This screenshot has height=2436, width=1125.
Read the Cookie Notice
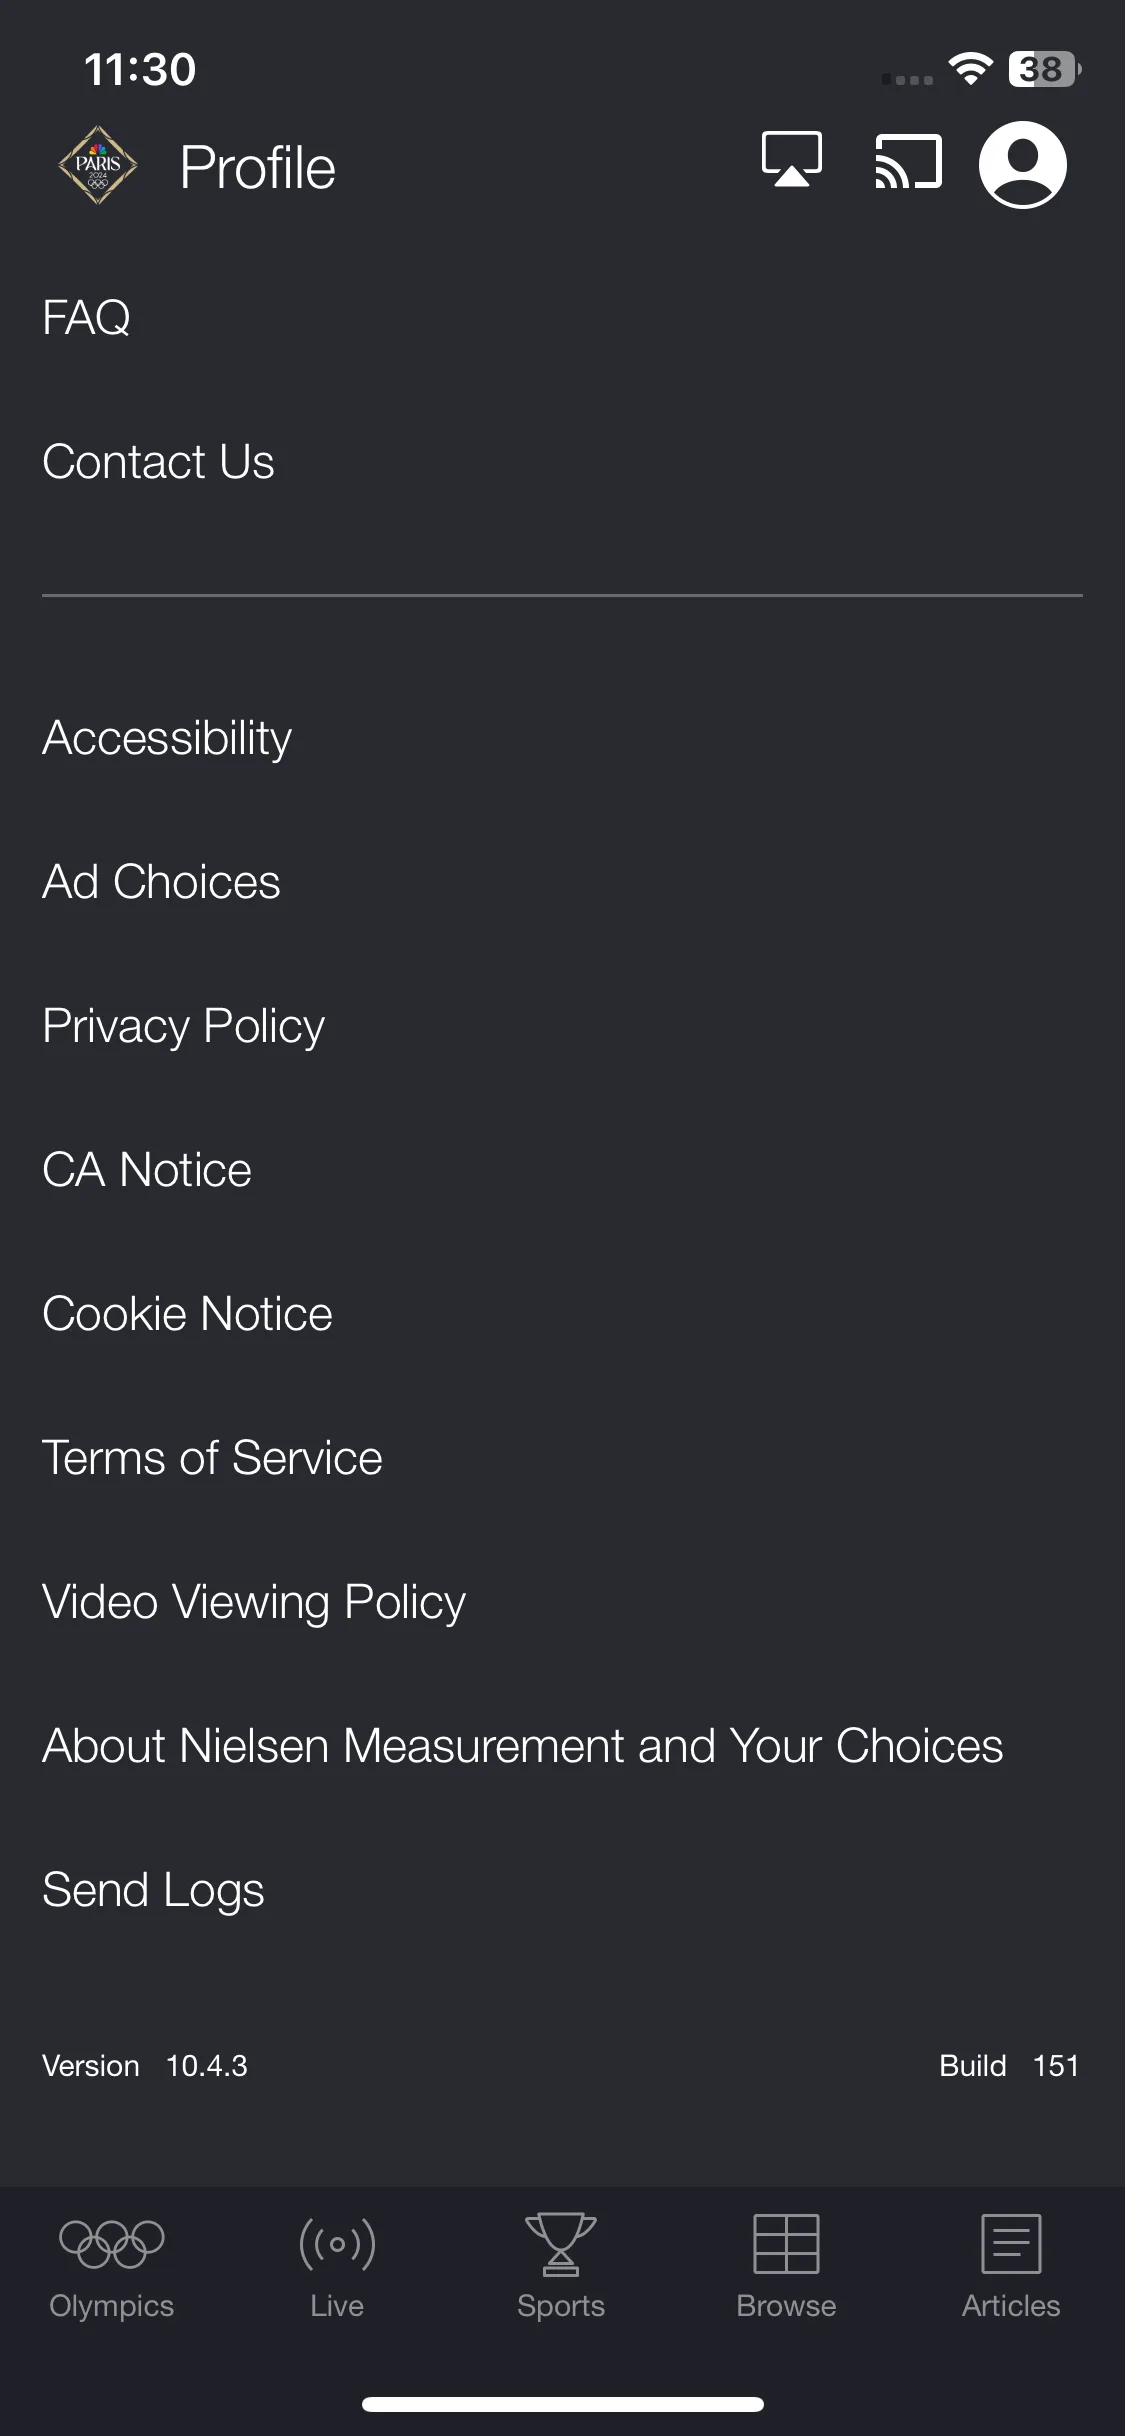[187, 1314]
